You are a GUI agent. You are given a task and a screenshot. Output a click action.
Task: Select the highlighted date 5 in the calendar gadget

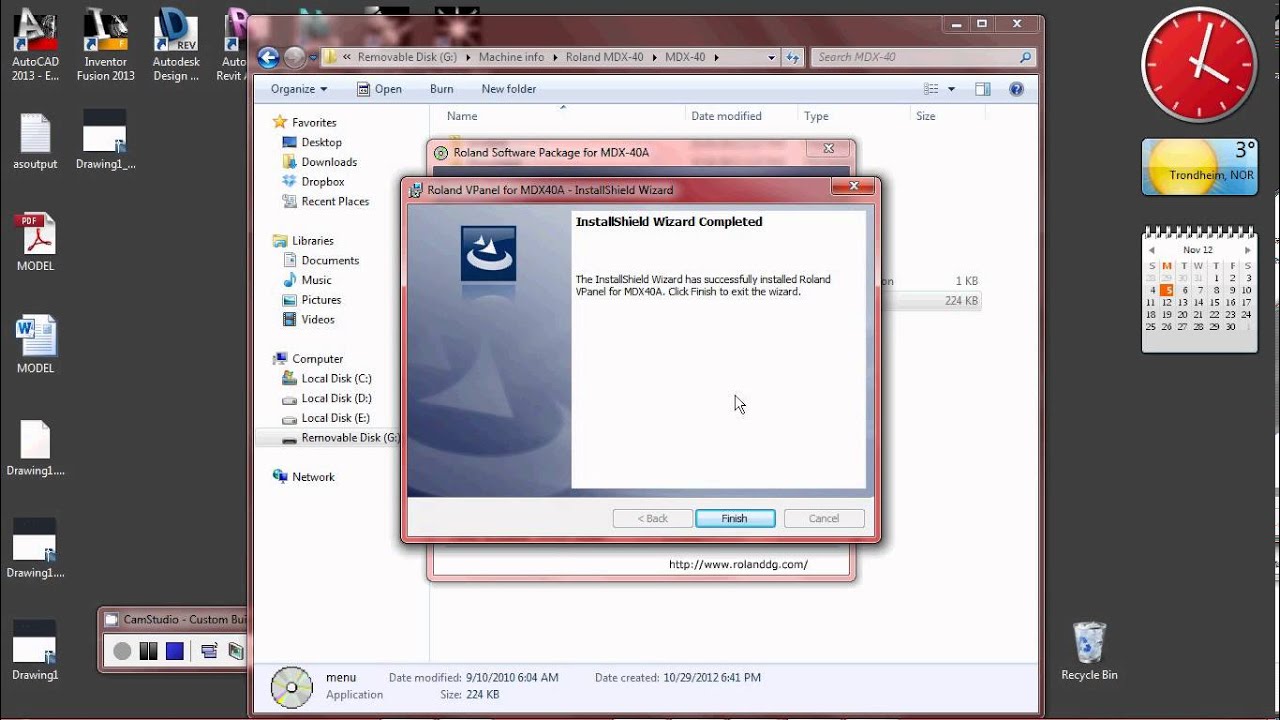pyautogui.click(x=1166, y=291)
